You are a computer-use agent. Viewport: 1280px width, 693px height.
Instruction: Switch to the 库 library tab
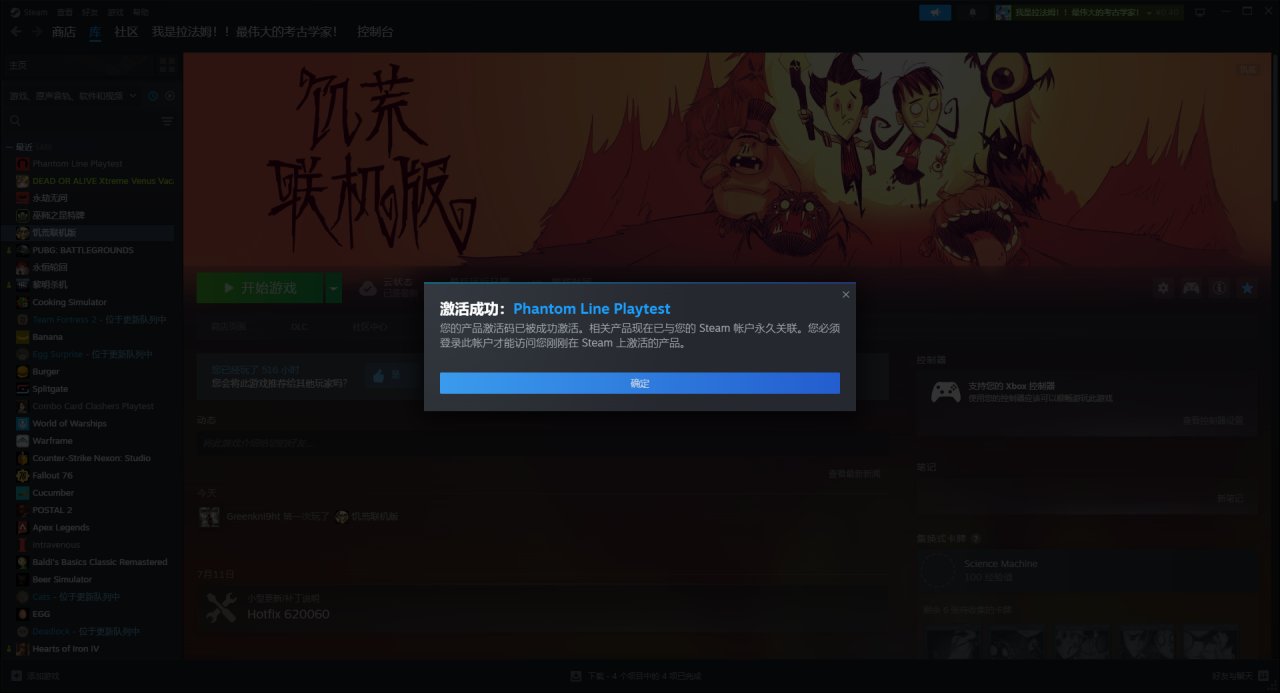[x=95, y=32]
